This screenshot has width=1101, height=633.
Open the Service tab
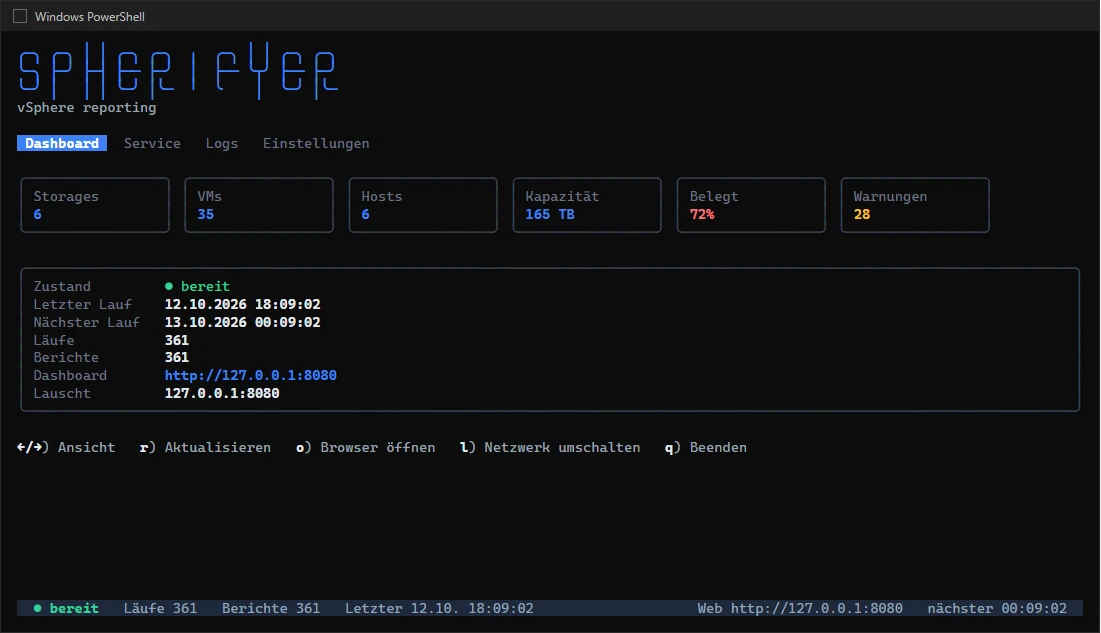pyautogui.click(x=152, y=143)
